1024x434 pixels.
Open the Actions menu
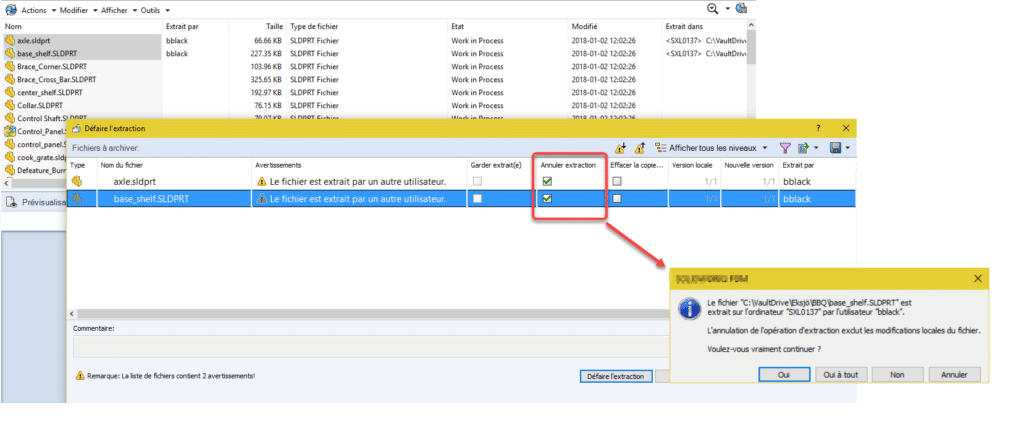click(x=38, y=10)
